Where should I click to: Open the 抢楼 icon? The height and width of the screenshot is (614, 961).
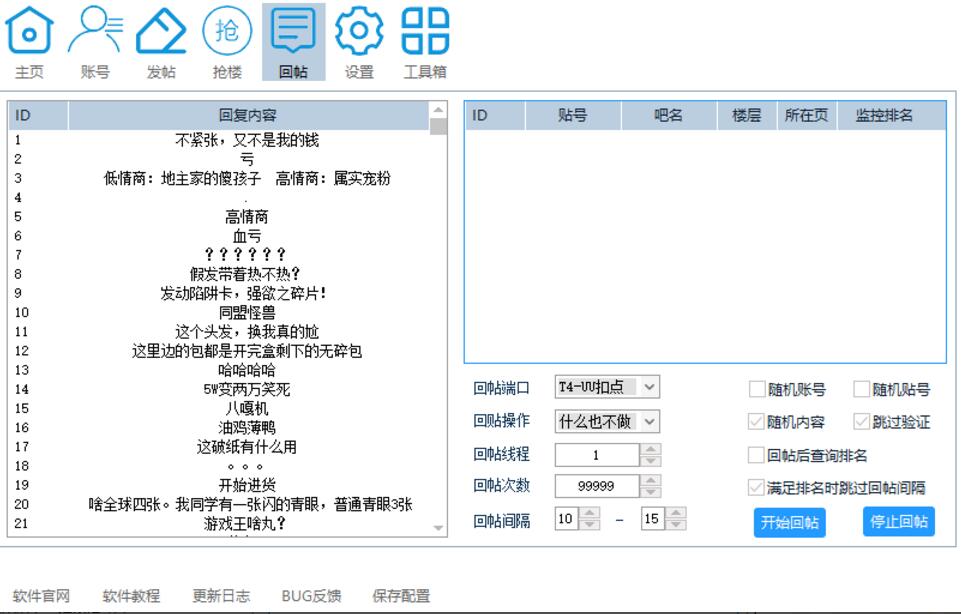(227, 42)
